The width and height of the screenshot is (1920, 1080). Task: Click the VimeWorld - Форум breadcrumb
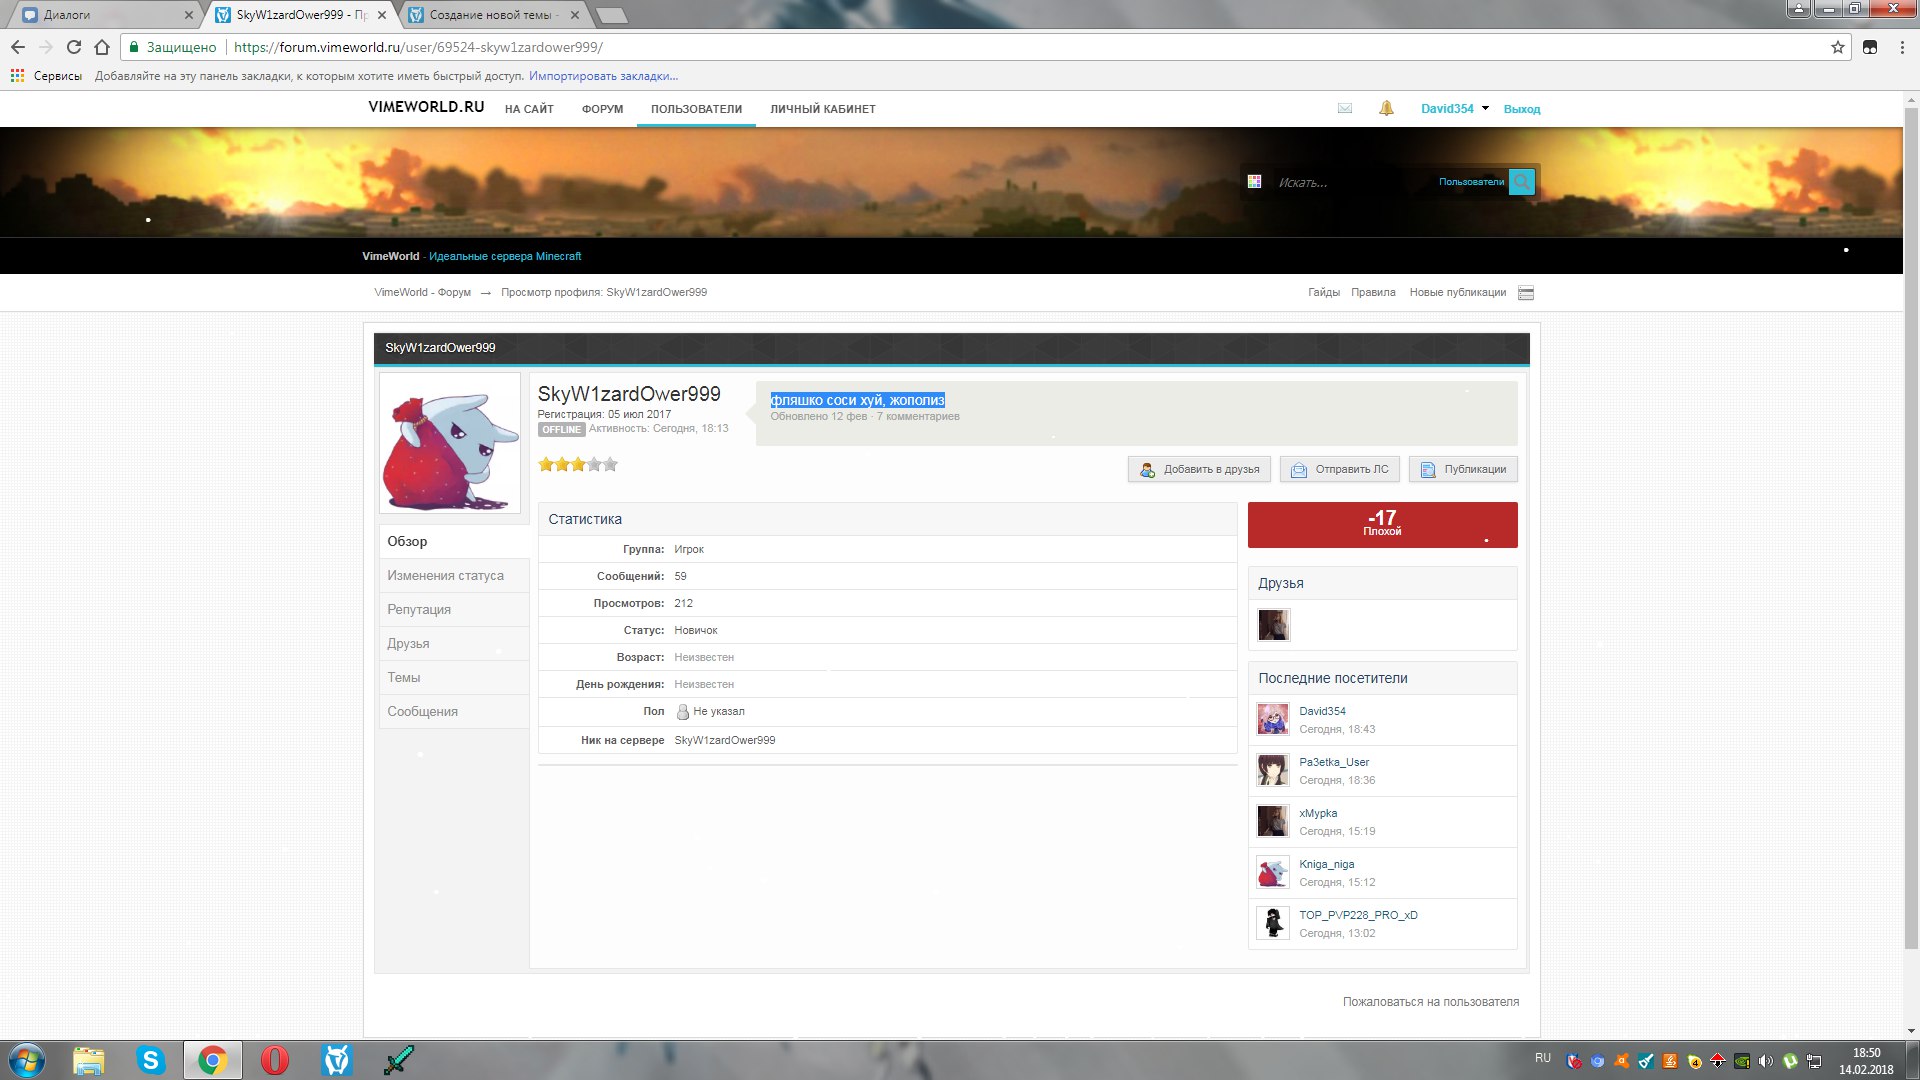422,293
